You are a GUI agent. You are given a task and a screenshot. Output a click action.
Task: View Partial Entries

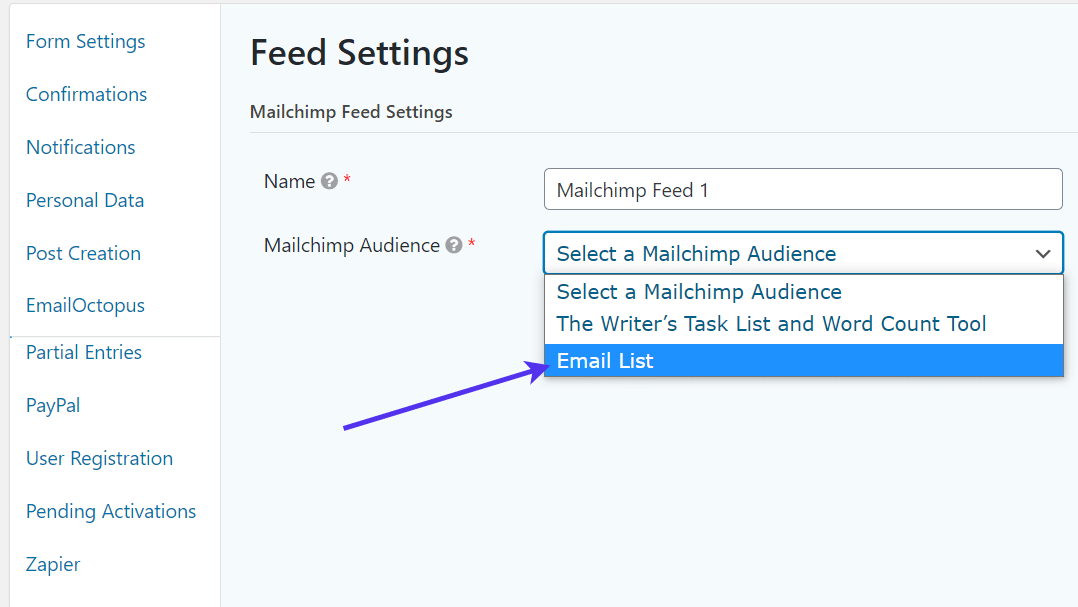click(x=83, y=352)
